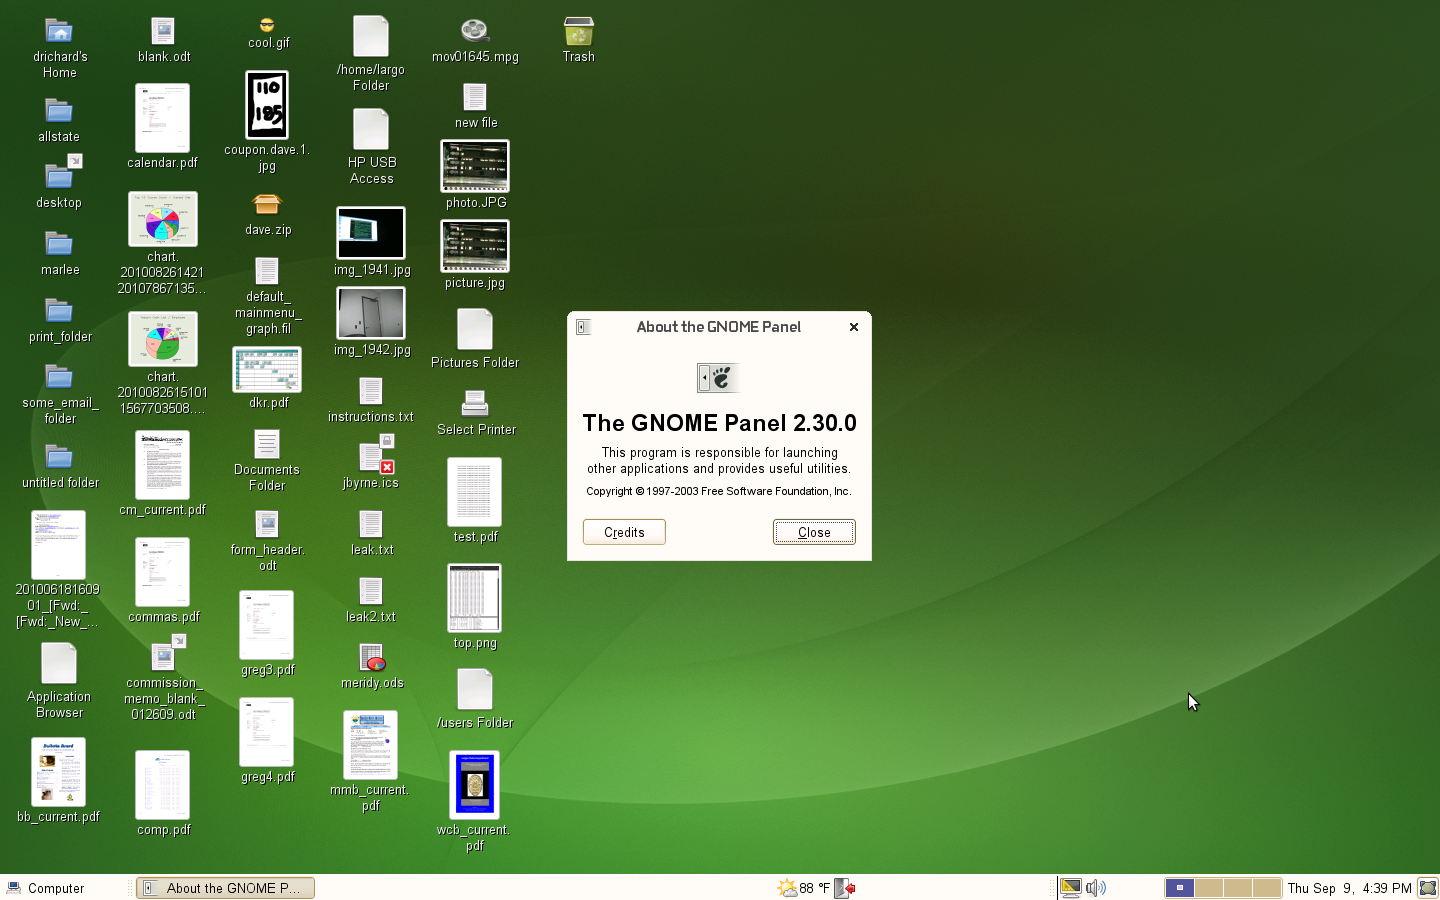Select the About the GNOME Panel taskbar entry

point(225,888)
